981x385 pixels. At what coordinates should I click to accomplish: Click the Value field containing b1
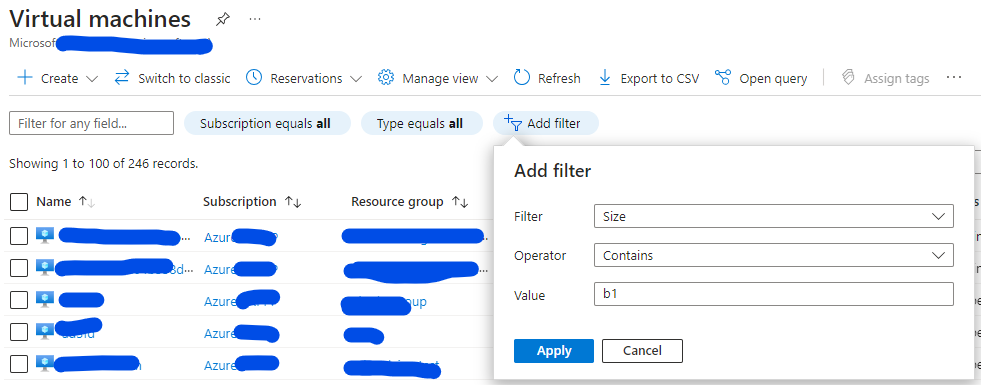coord(773,294)
